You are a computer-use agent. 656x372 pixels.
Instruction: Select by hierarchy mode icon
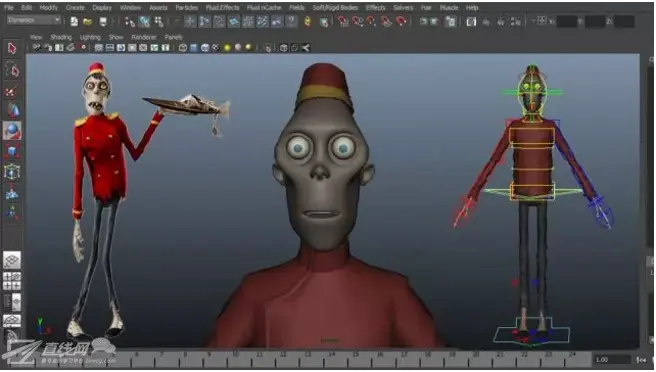tap(130, 21)
